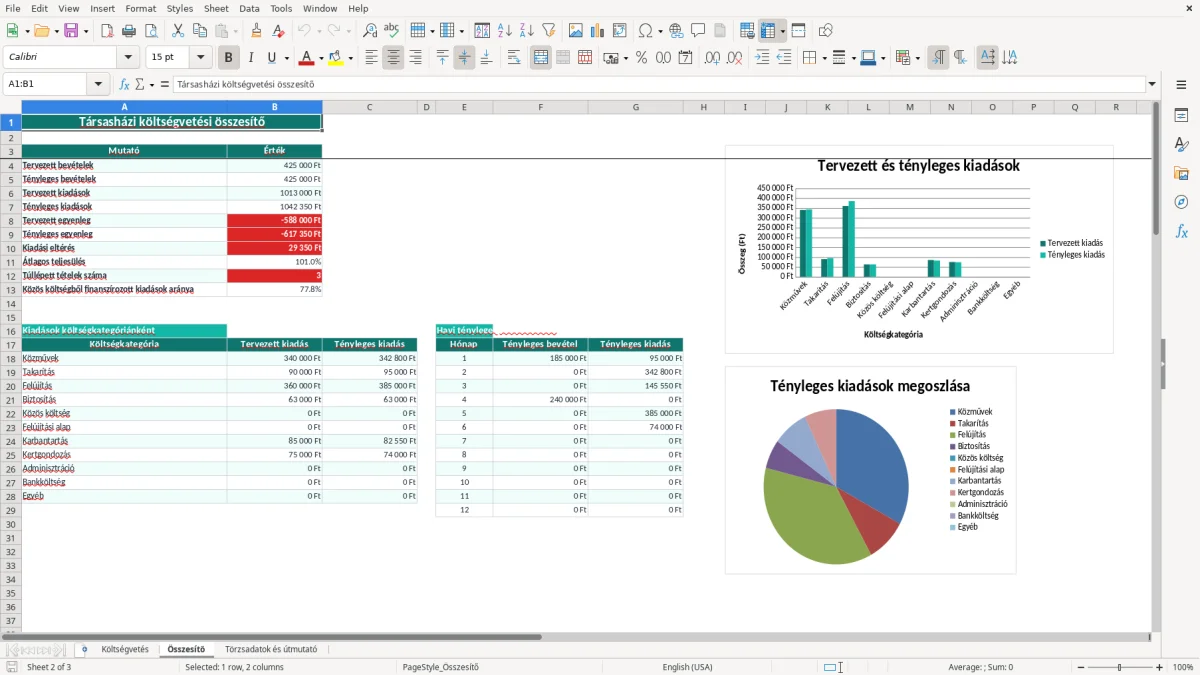
Task: Insert a special character (omega)
Action: click(x=645, y=31)
